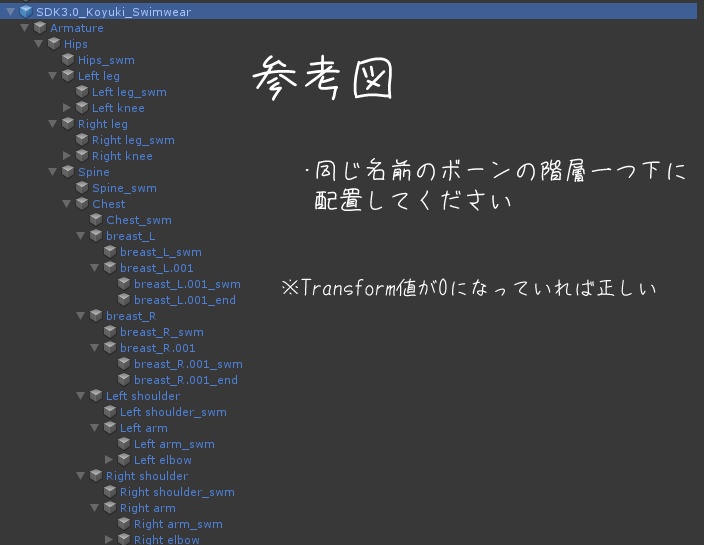This screenshot has height=545, width=704.
Task: Click the cube icon beside Chest
Action: pyautogui.click(x=82, y=204)
